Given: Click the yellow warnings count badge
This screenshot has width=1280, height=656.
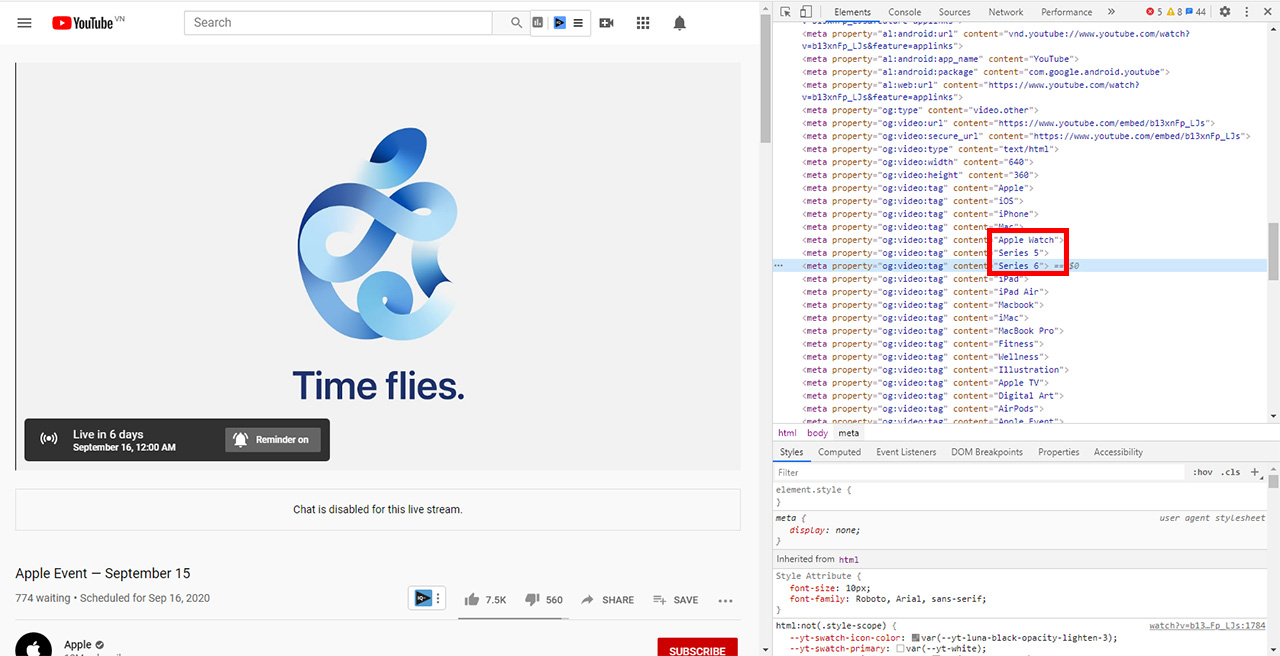Looking at the screenshot, I should point(1175,12).
